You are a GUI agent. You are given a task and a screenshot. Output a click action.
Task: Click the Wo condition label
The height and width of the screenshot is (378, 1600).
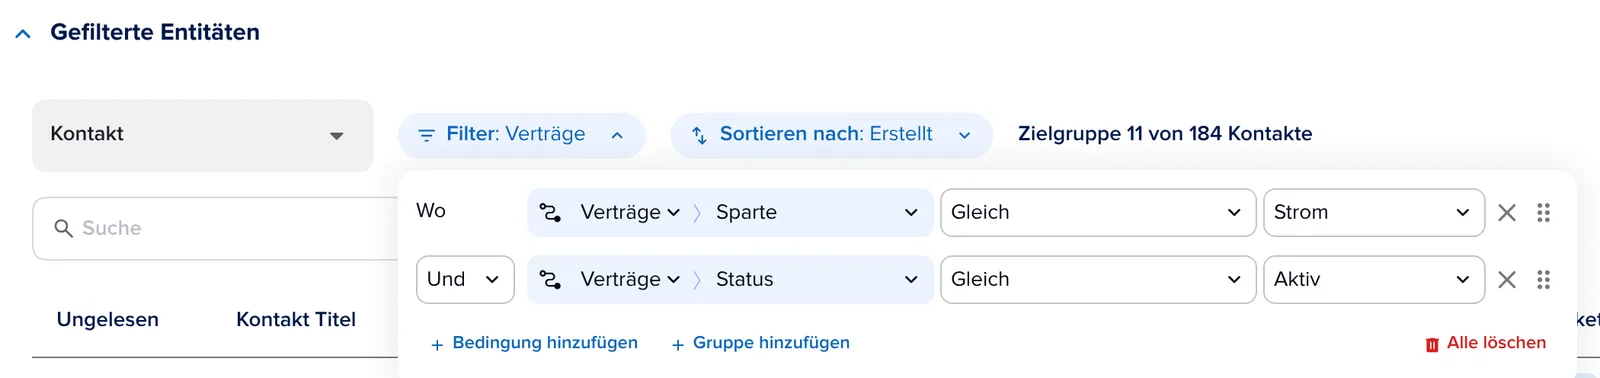(x=431, y=211)
